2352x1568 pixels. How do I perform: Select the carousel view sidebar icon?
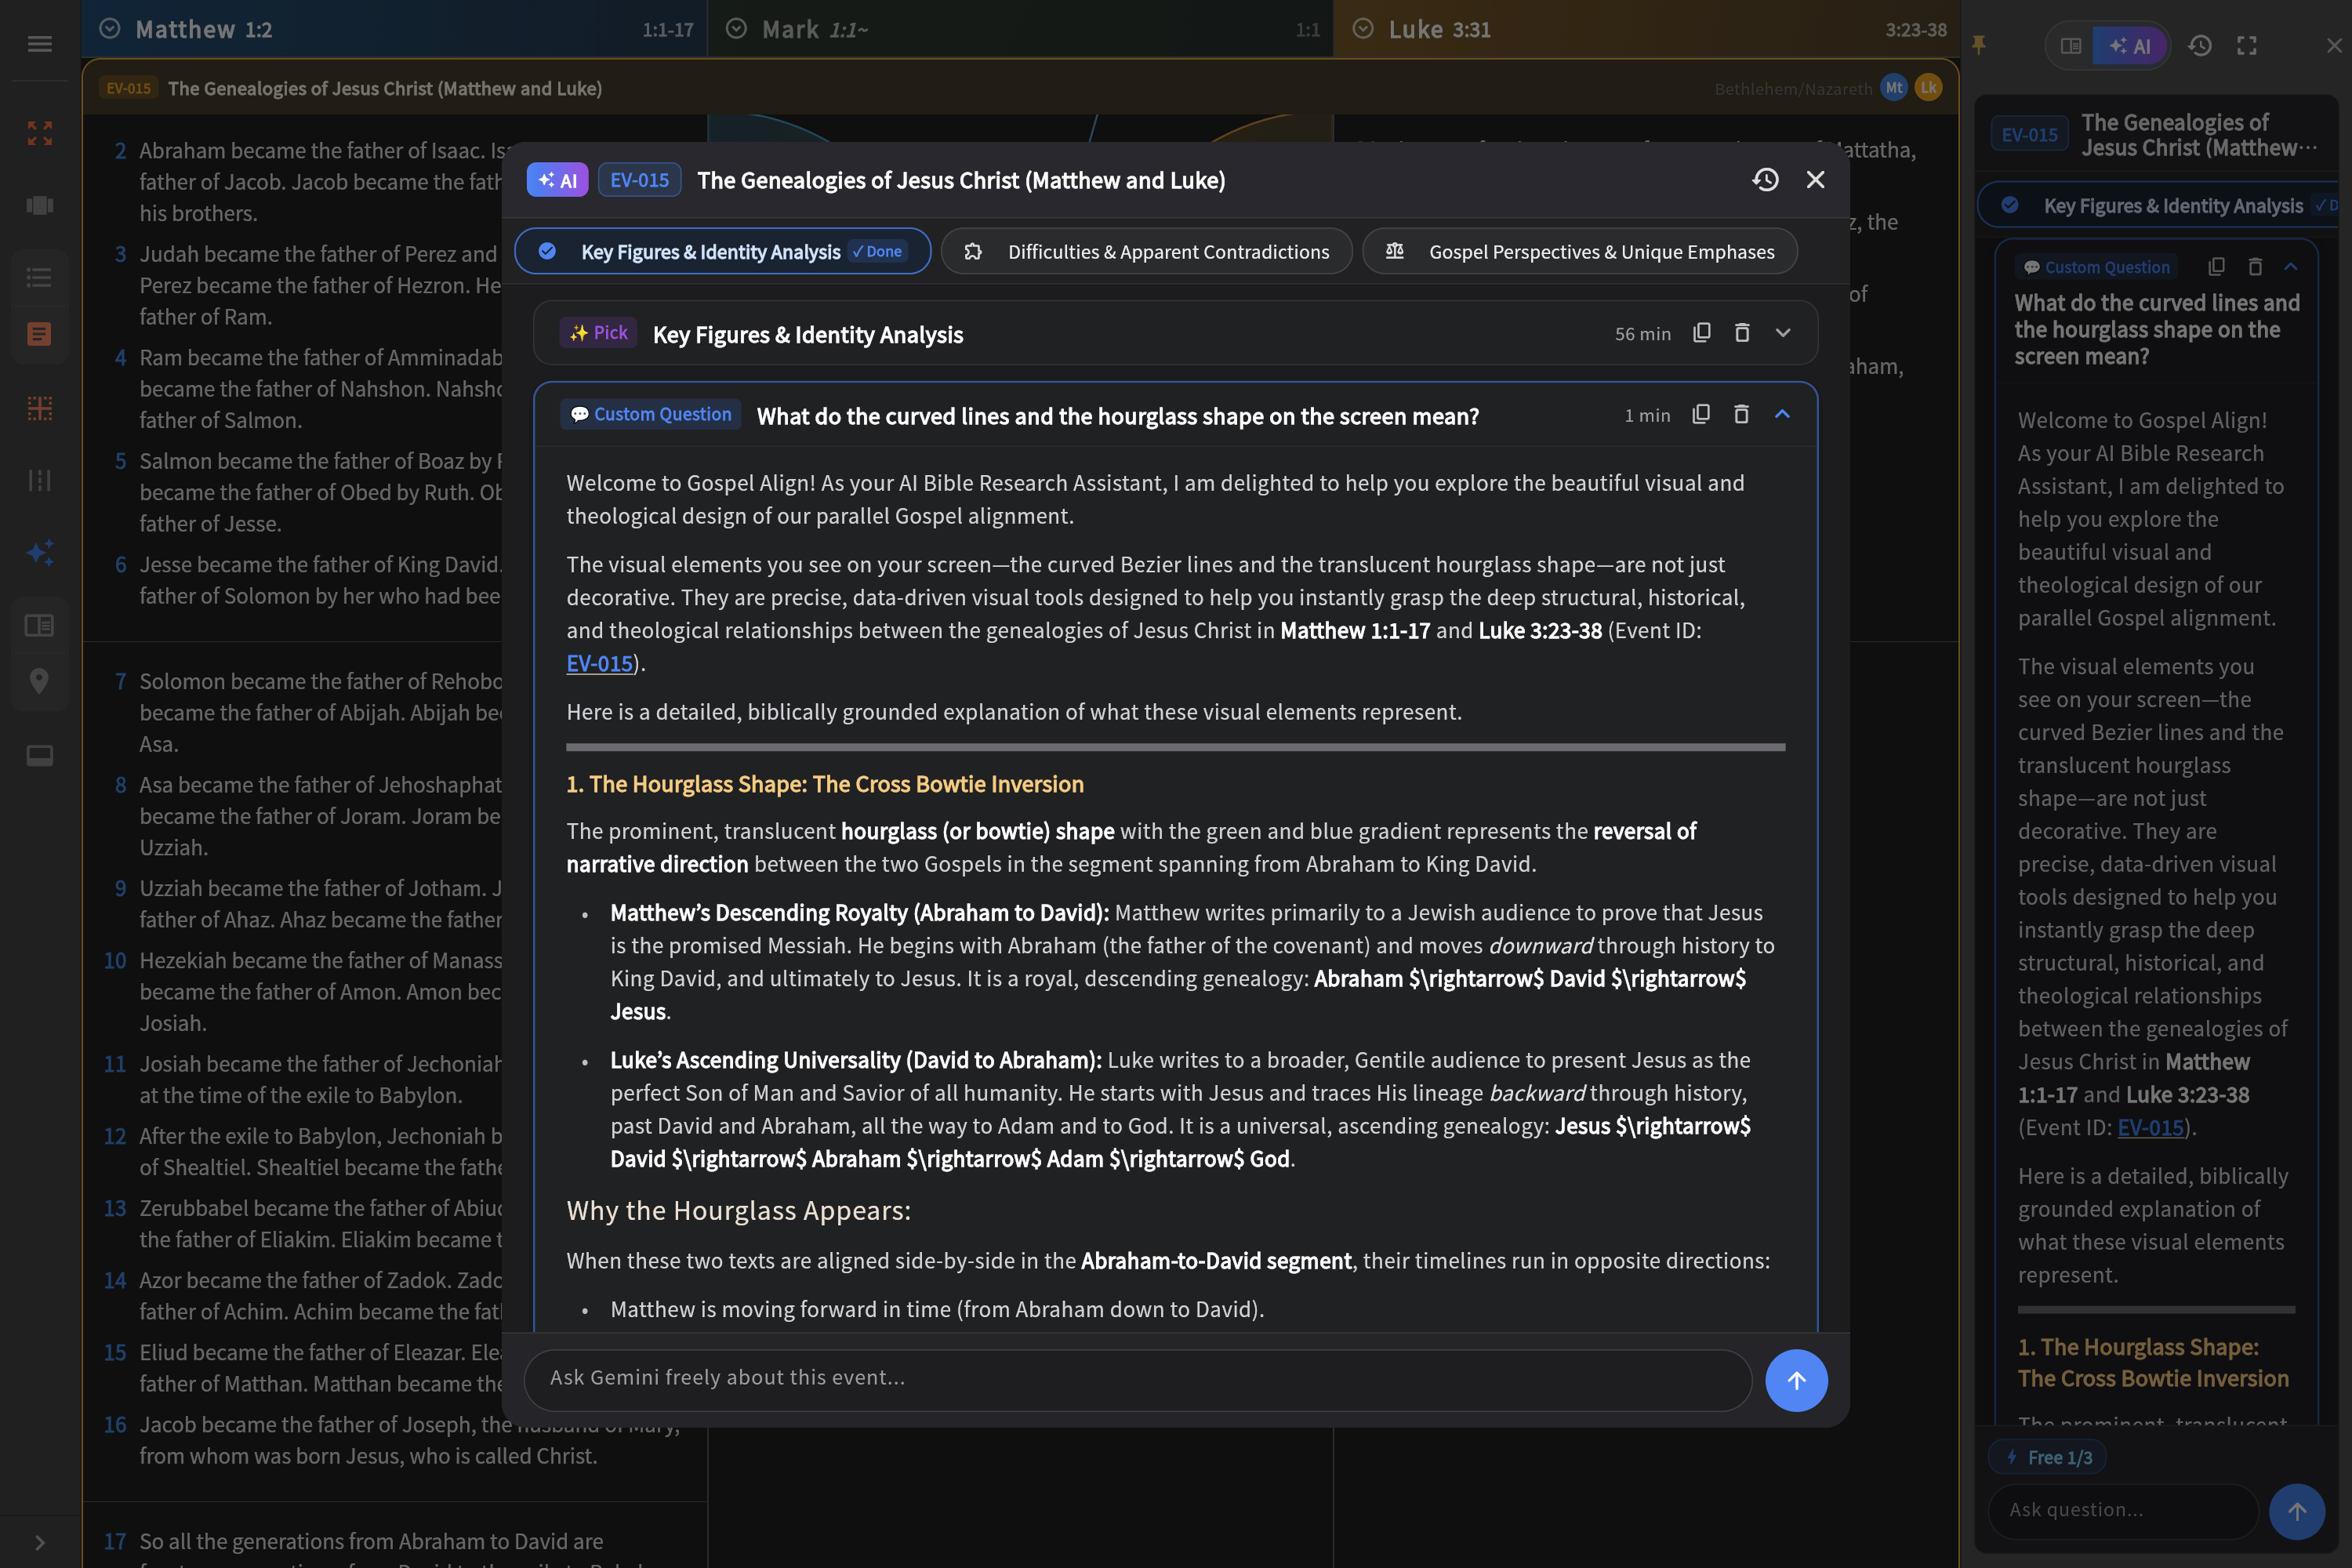tap(40, 205)
